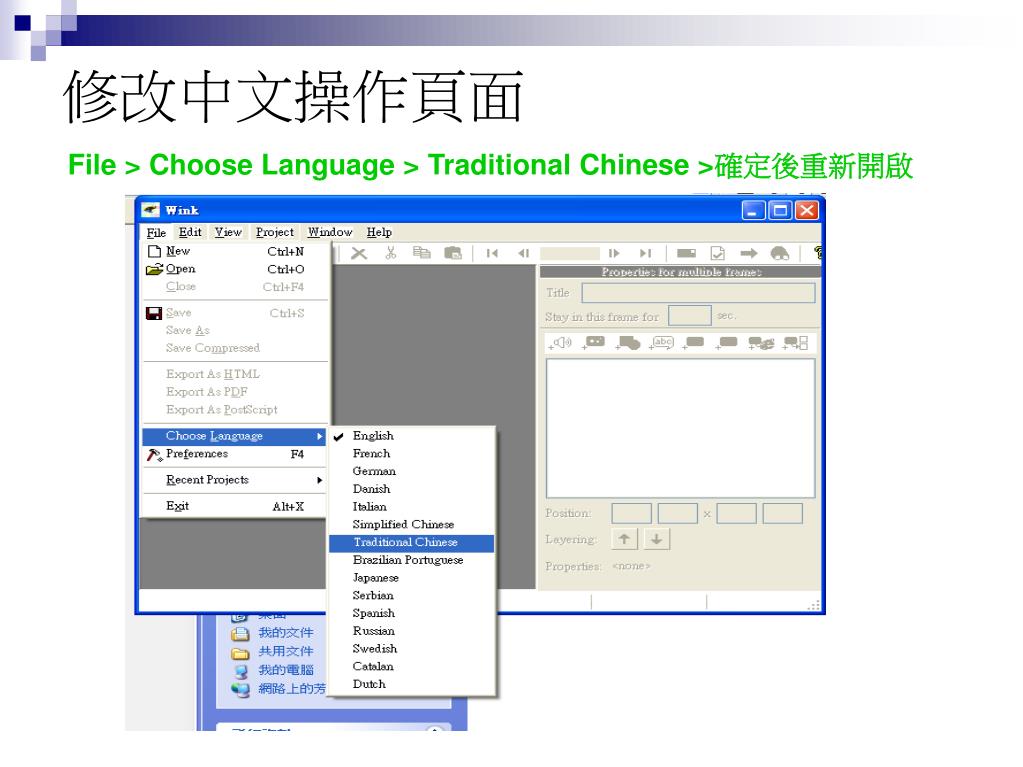Click the 網路上的芳鄰 network places link
This screenshot has height=767, width=1023.
point(292,689)
